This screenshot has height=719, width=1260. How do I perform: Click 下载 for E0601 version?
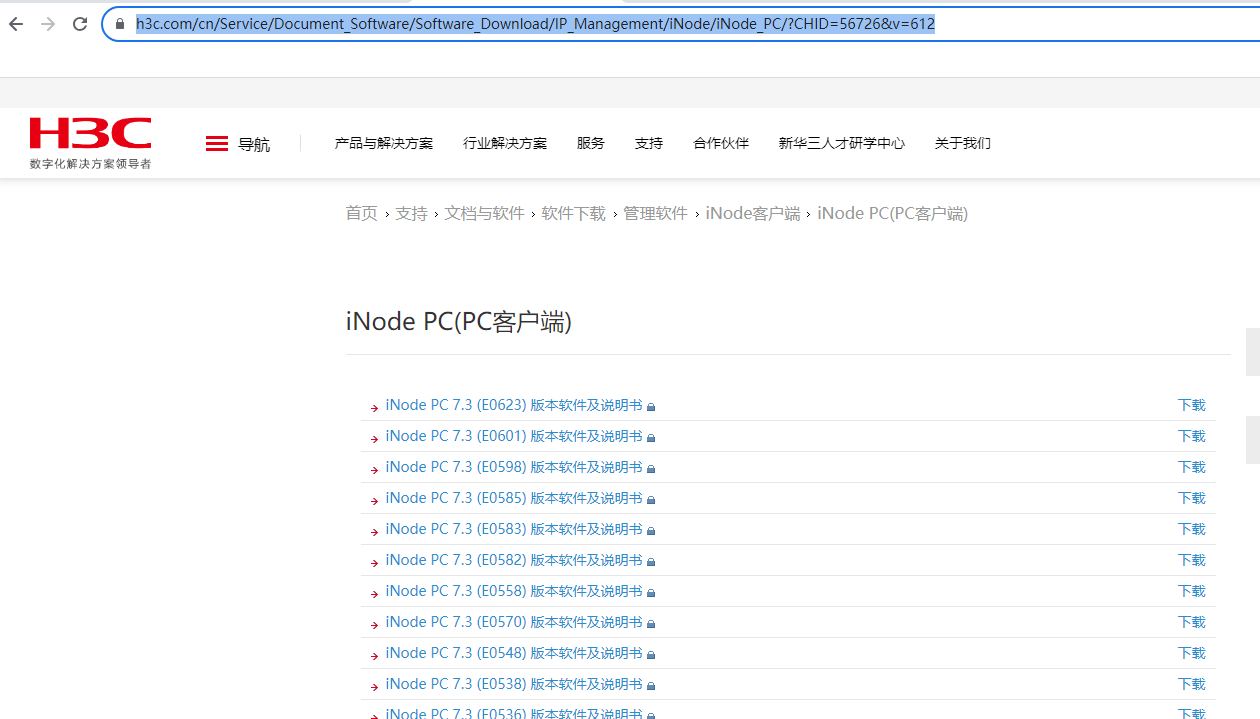[x=1191, y=436]
